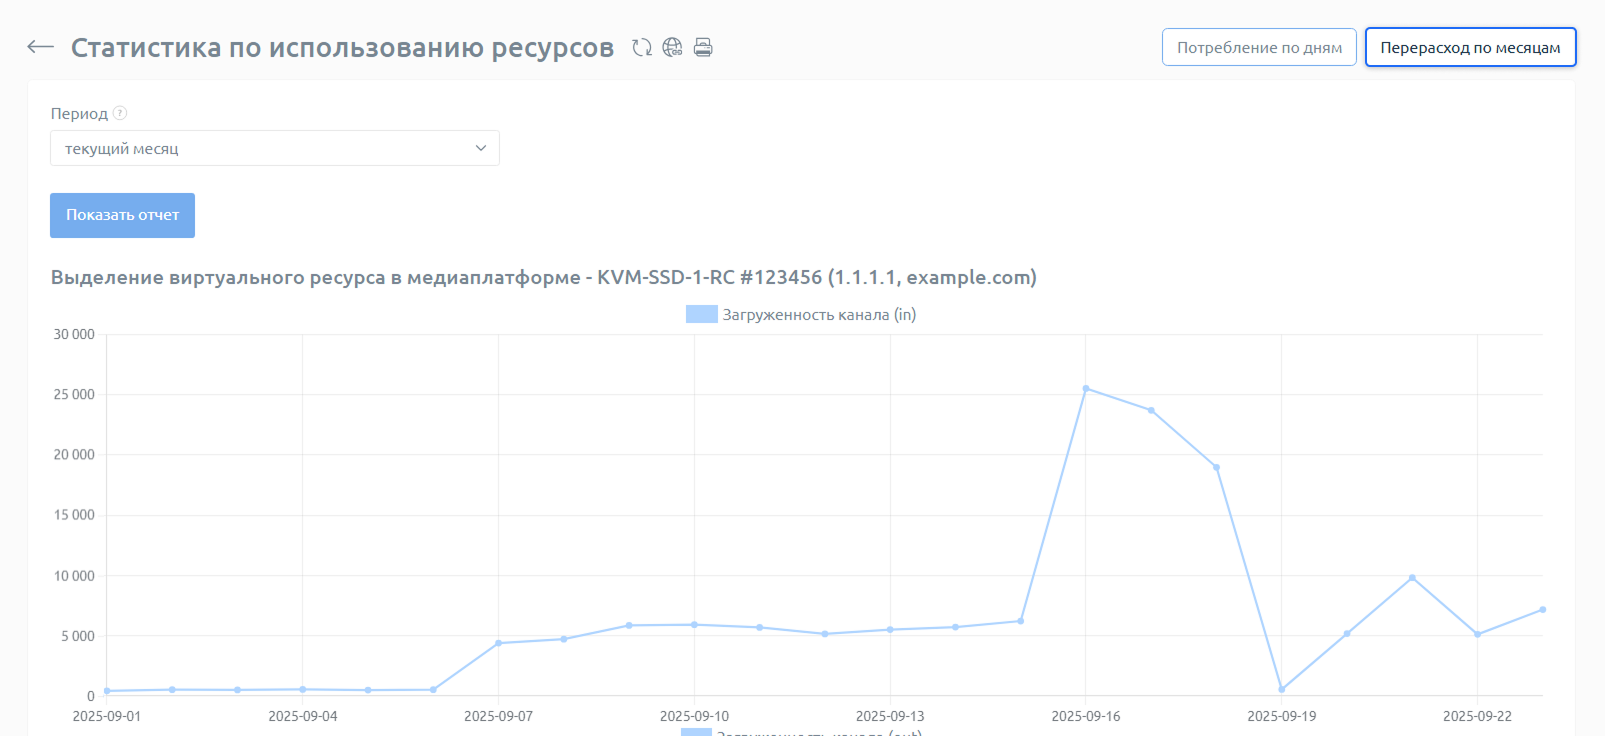The width and height of the screenshot is (1605, 736).
Task: Select the data point at 2025-09-10
Action: 694,625
